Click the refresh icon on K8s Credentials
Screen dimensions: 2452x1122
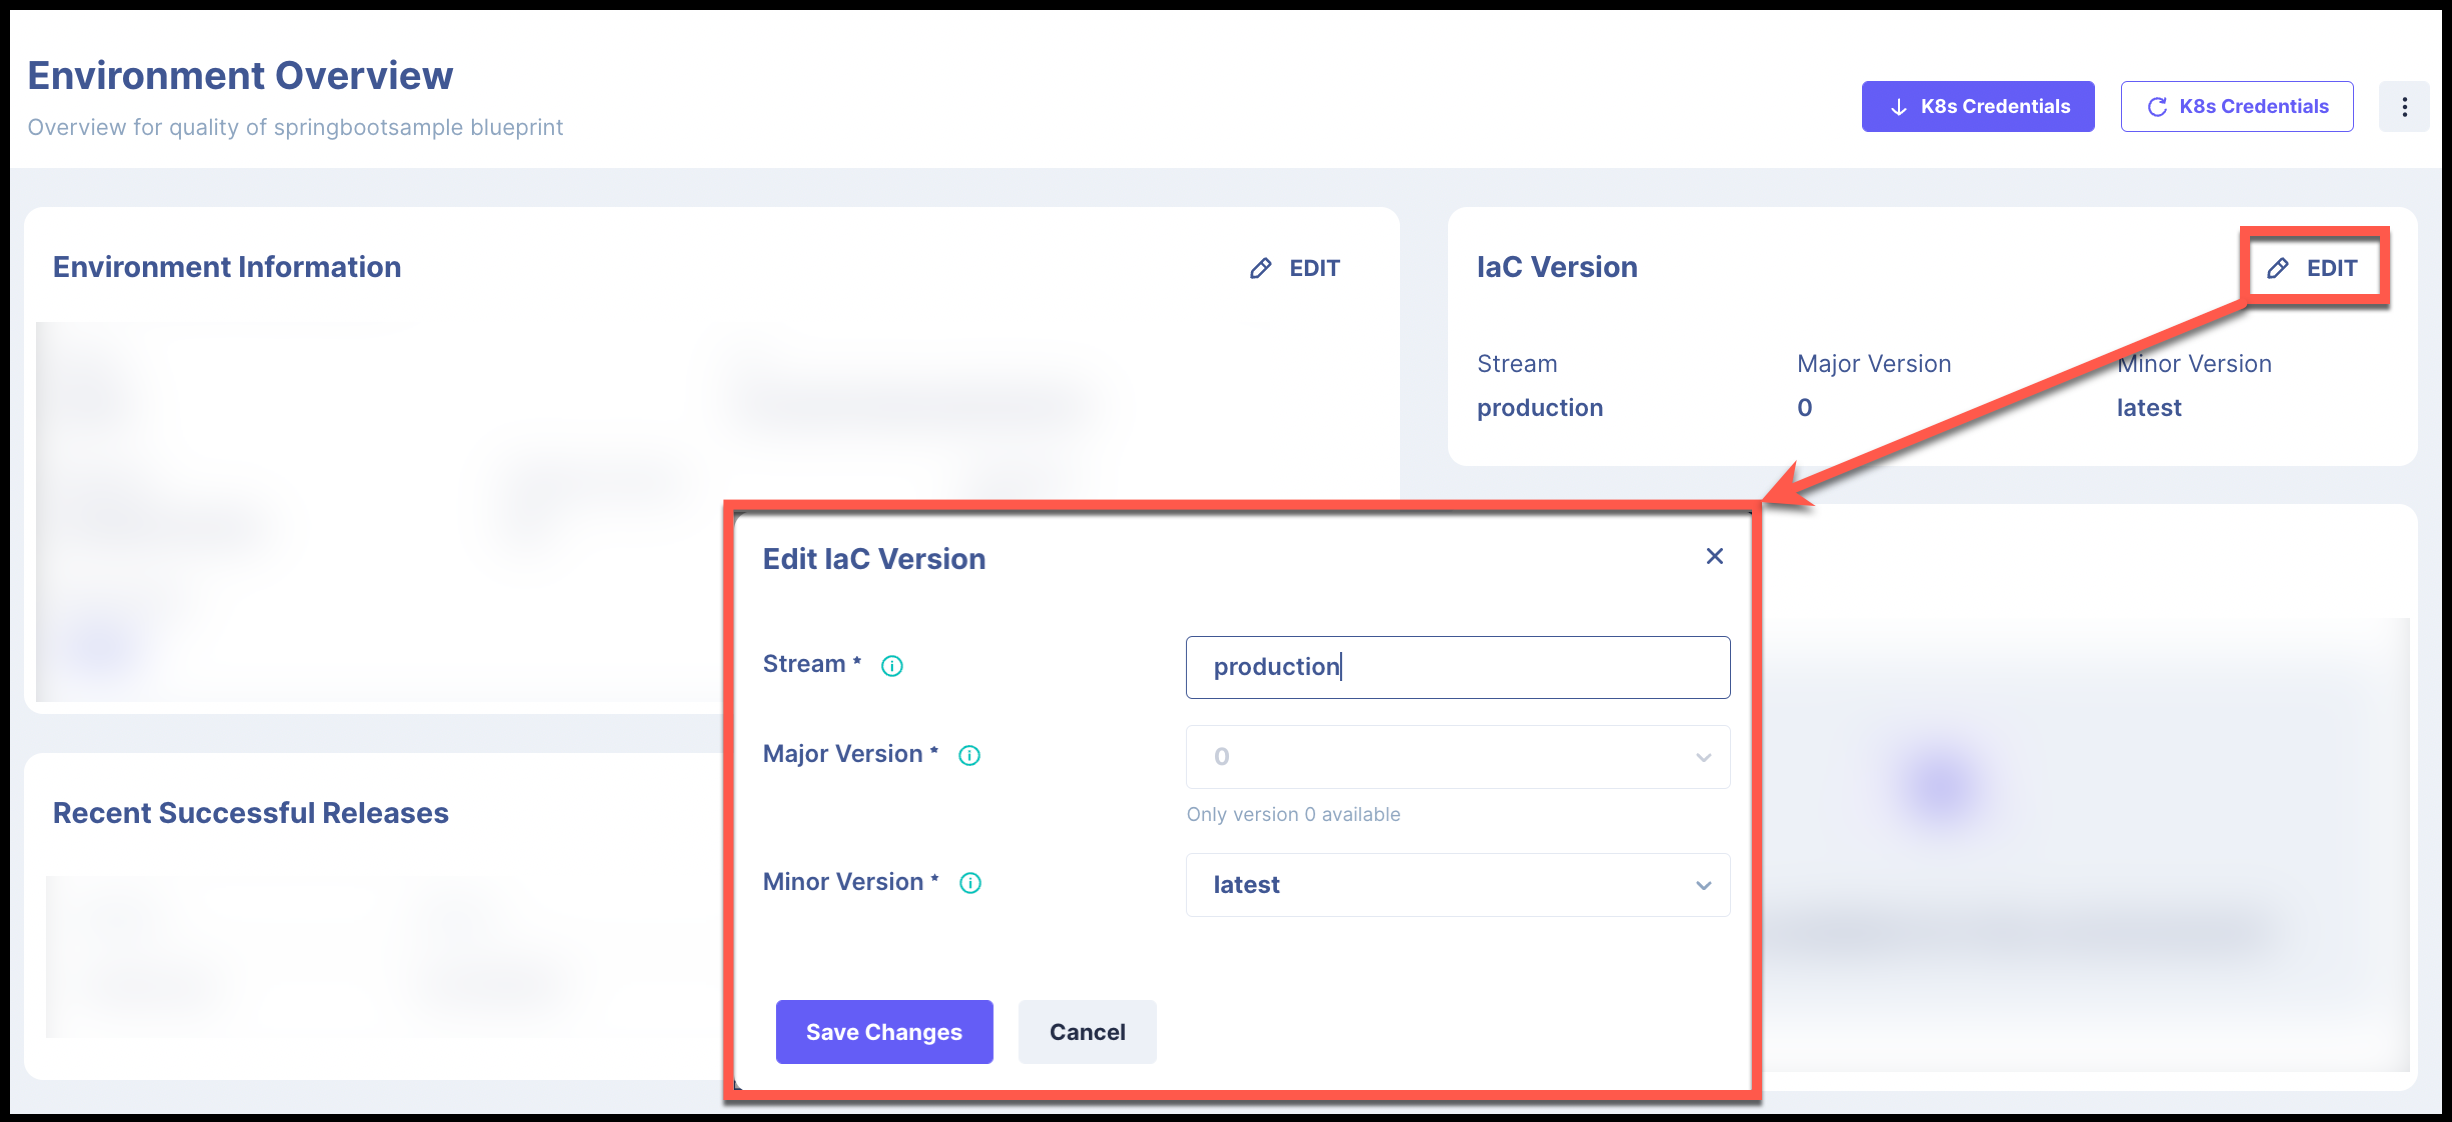(2157, 107)
